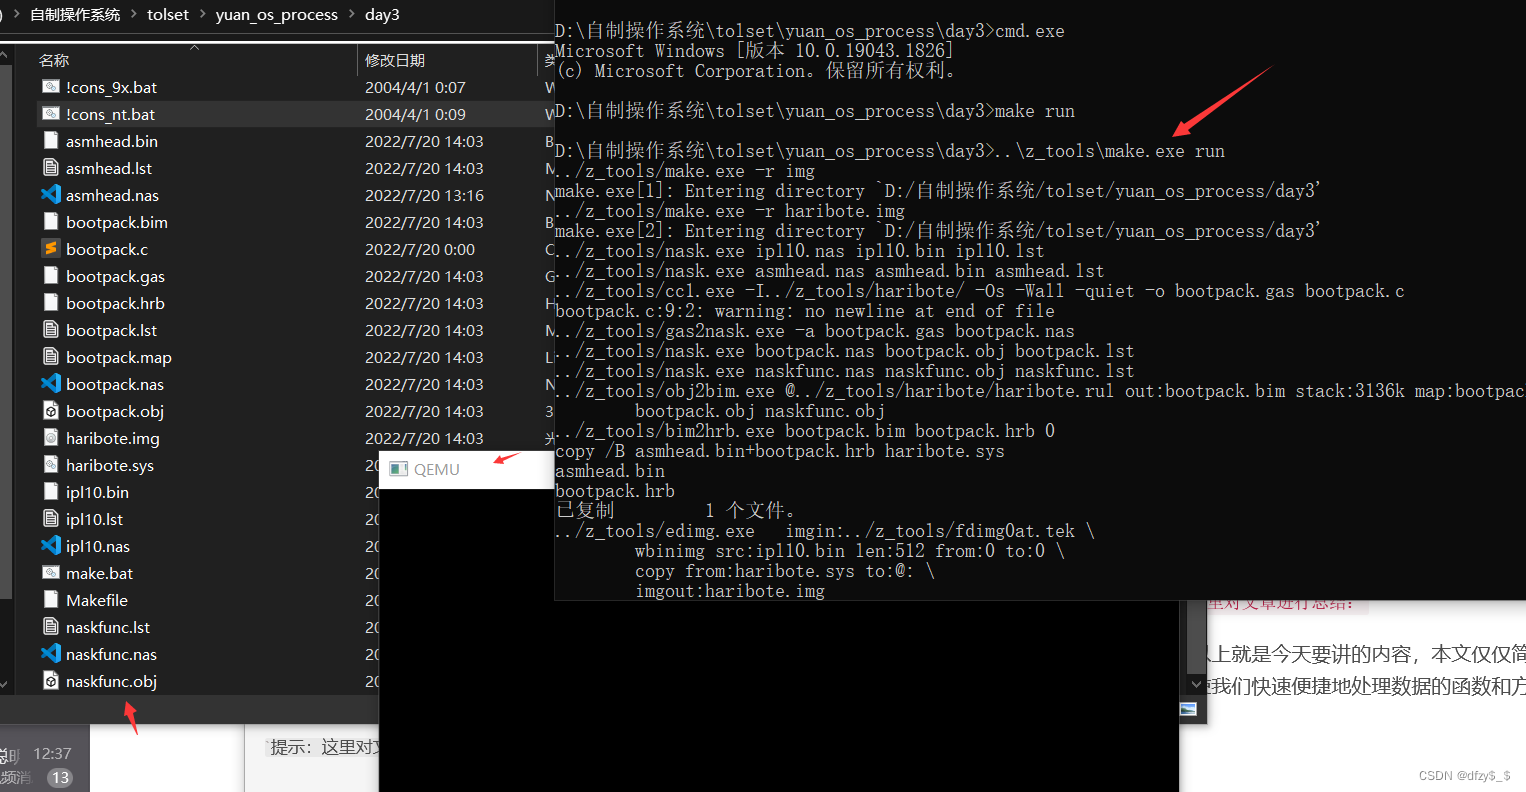Click the Makefile file icon
Screen dimensions: 1526x792
tap(51, 600)
